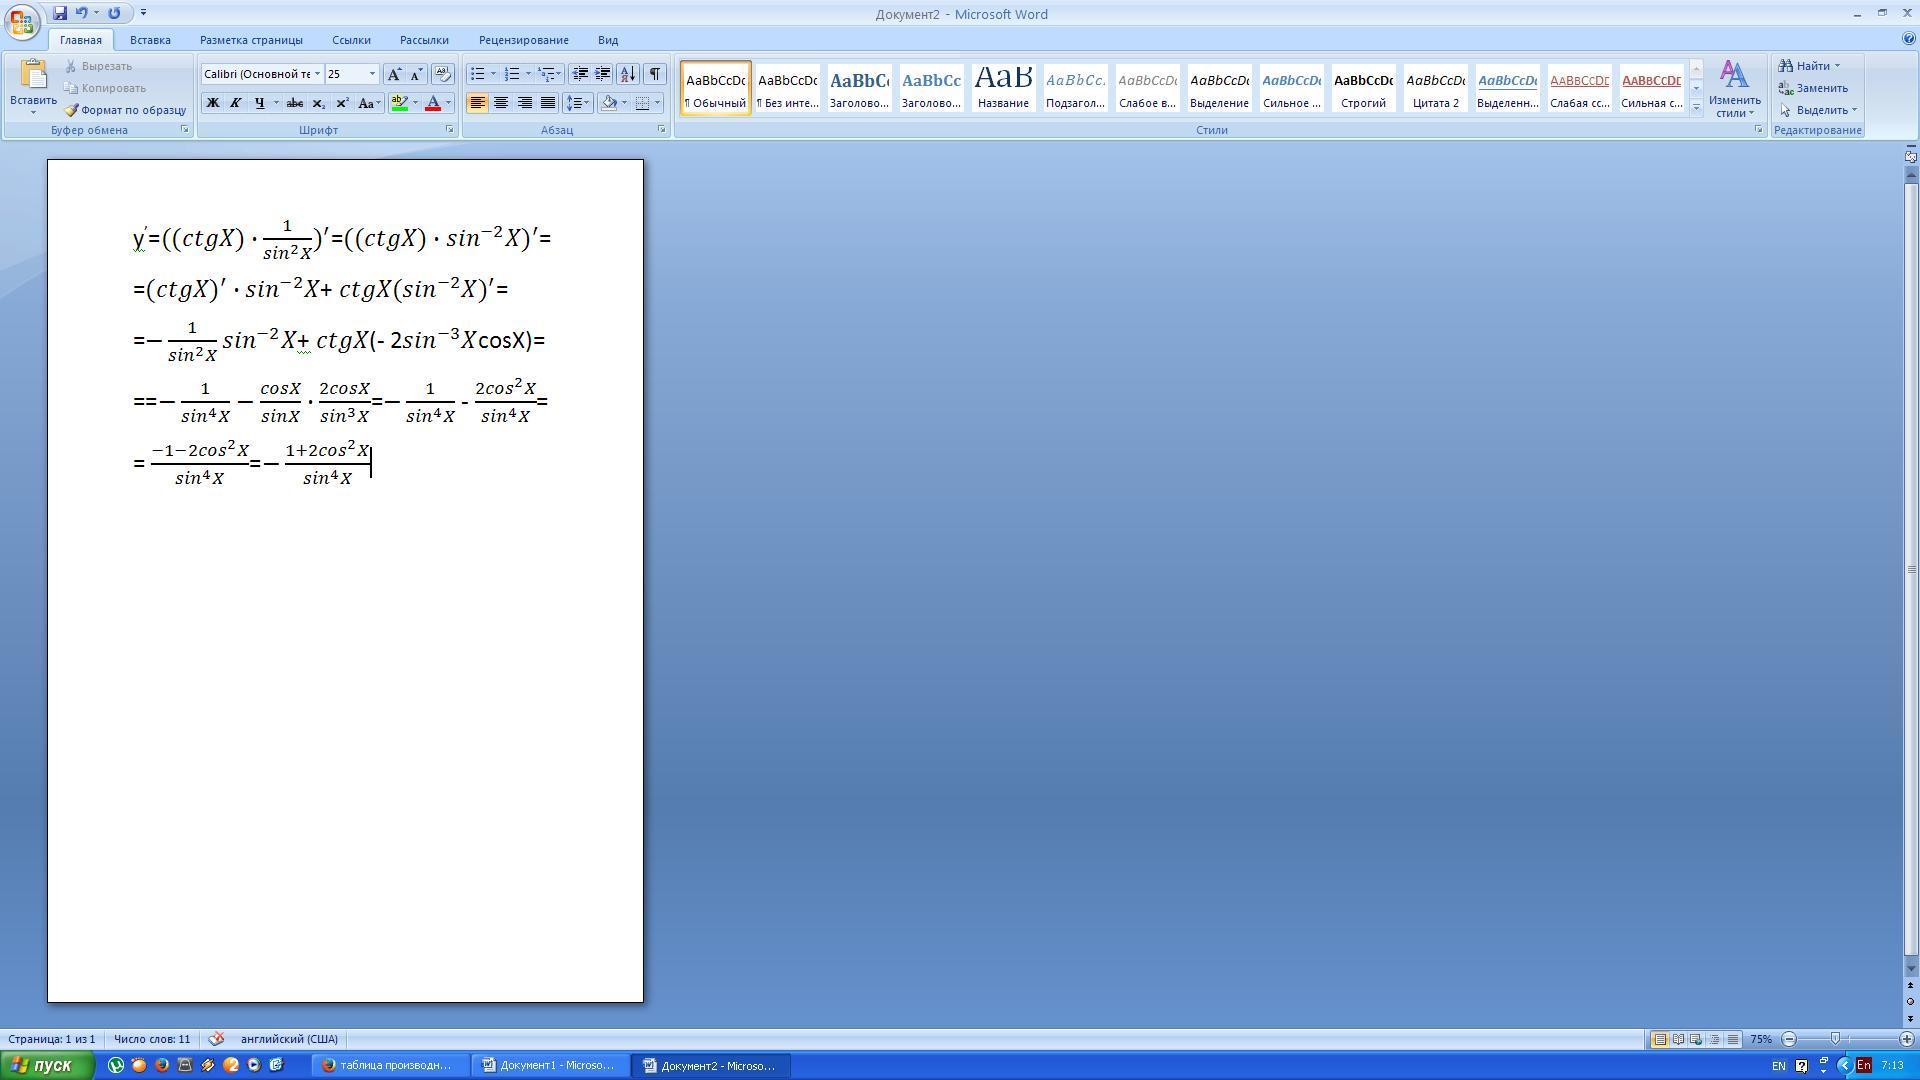
Task: Click the Grow Font icon
Action: 394,74
